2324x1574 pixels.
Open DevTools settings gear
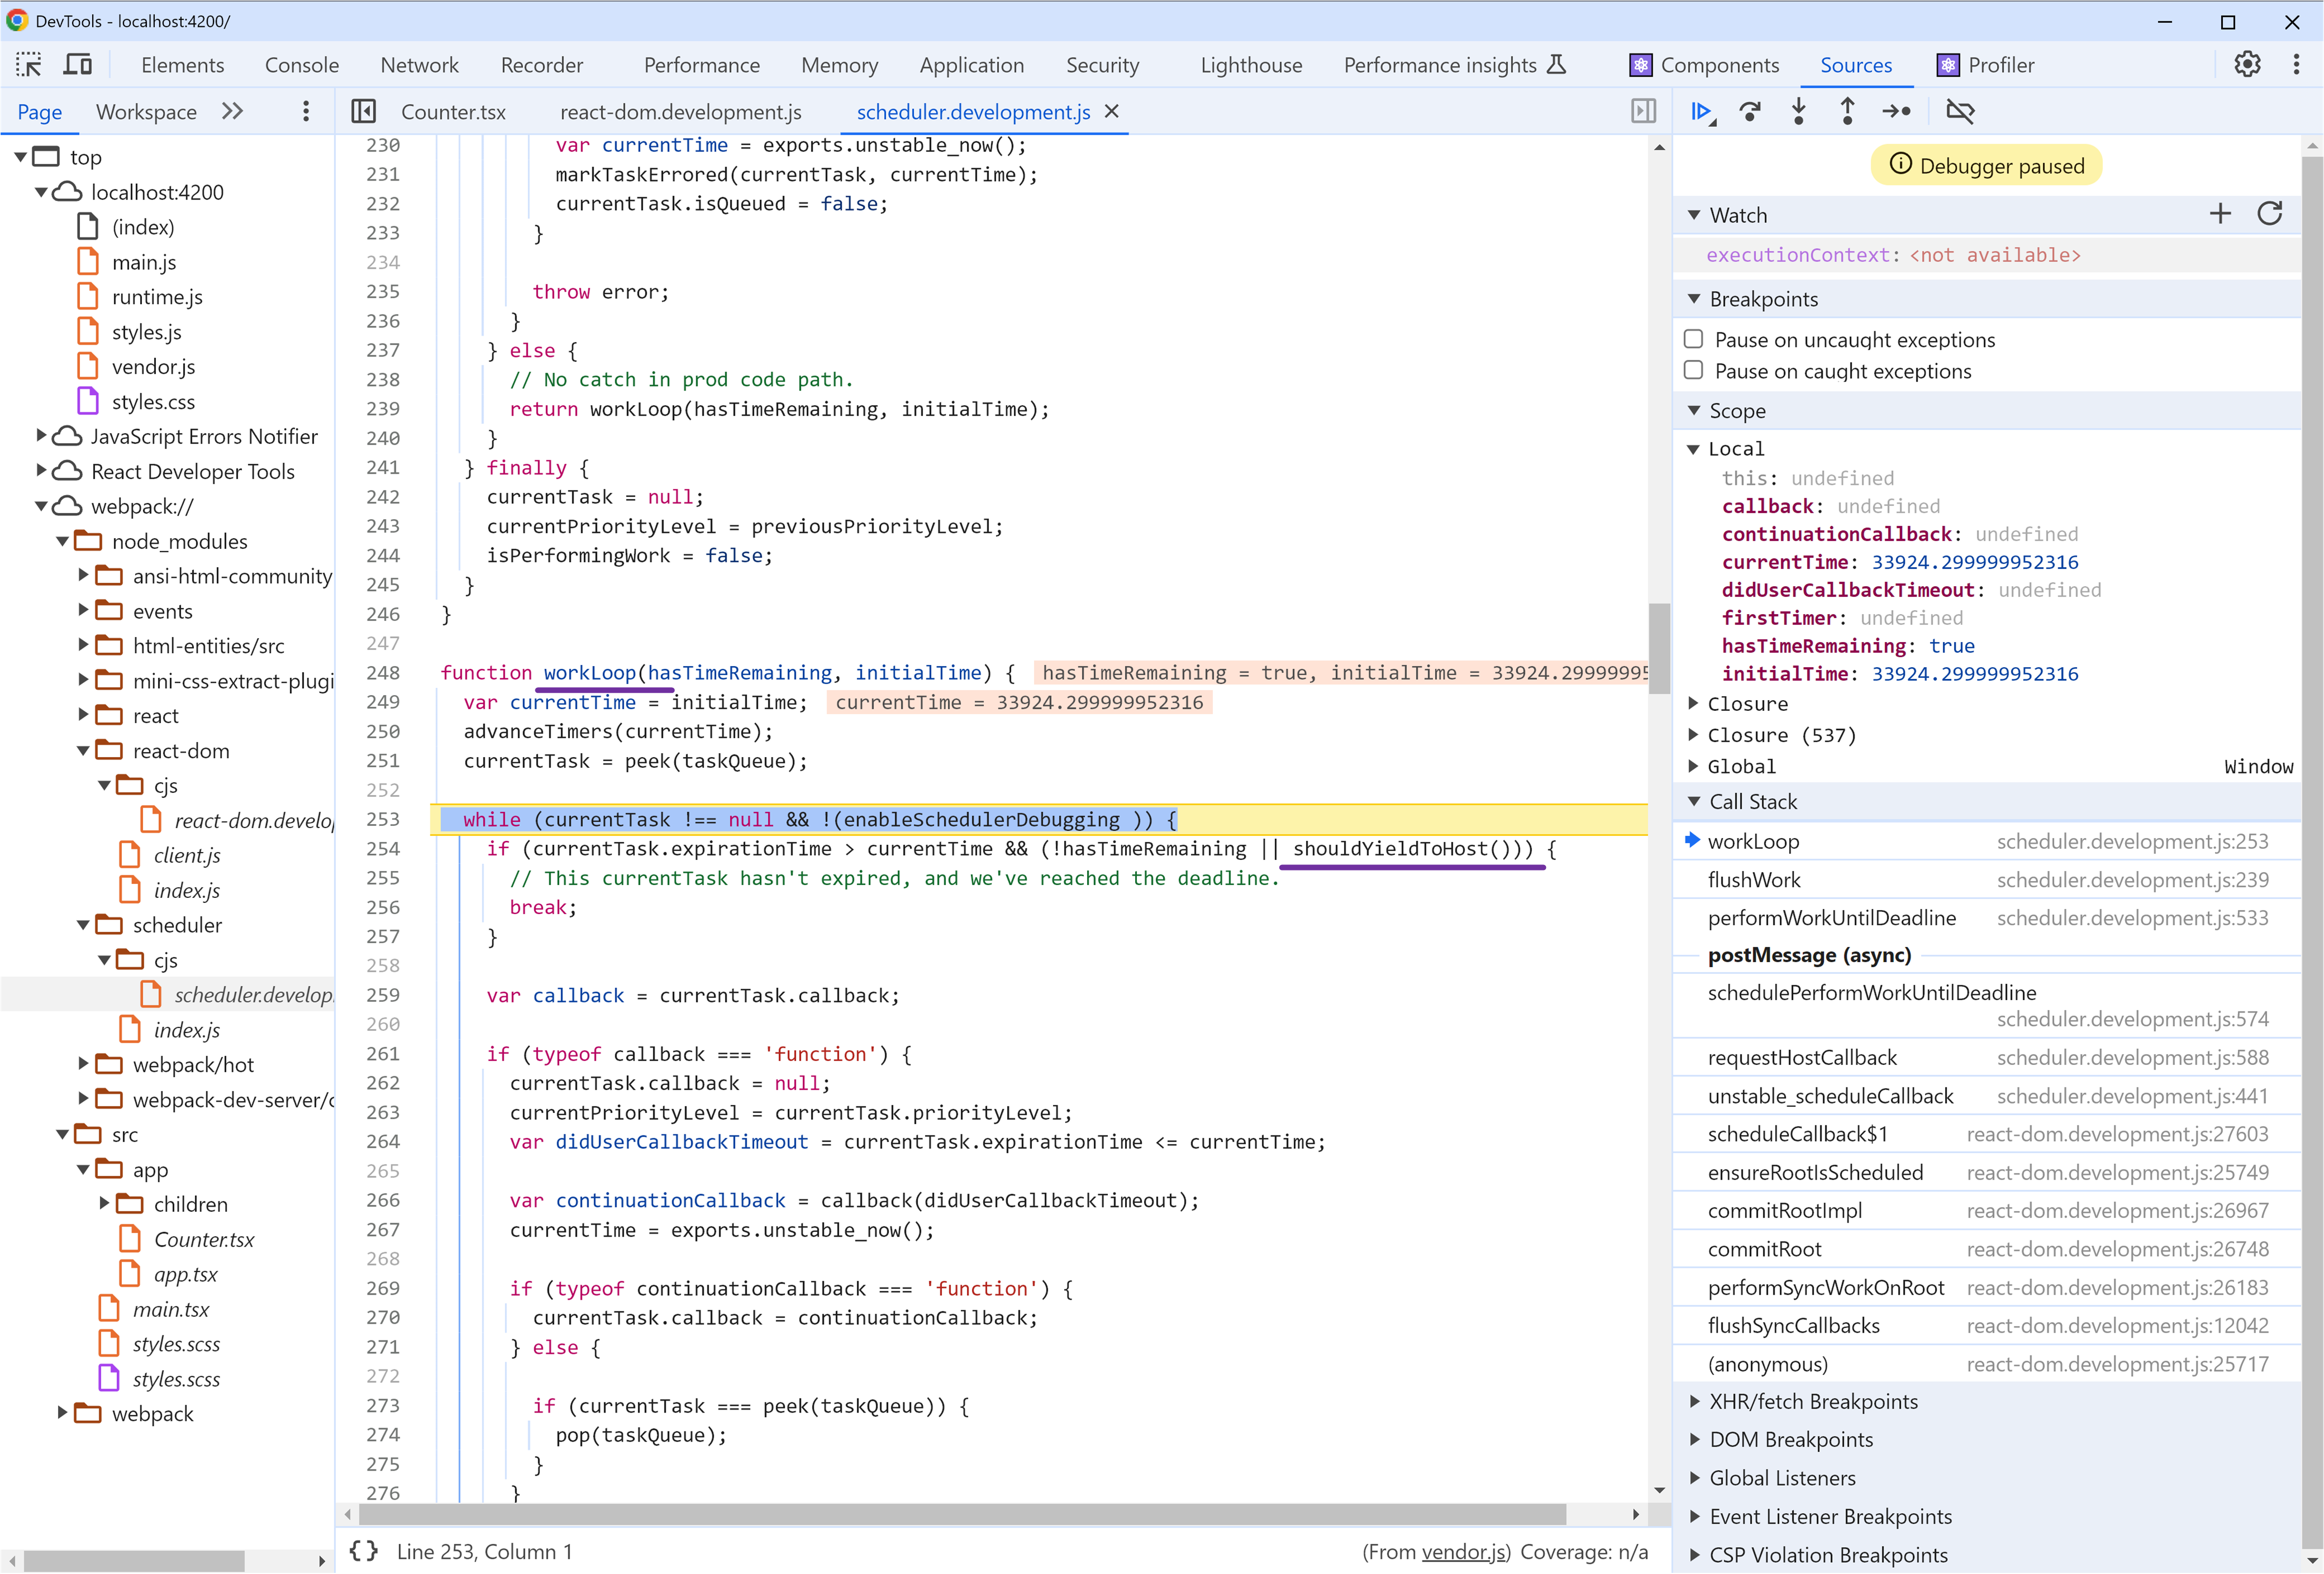(2247, 65)
